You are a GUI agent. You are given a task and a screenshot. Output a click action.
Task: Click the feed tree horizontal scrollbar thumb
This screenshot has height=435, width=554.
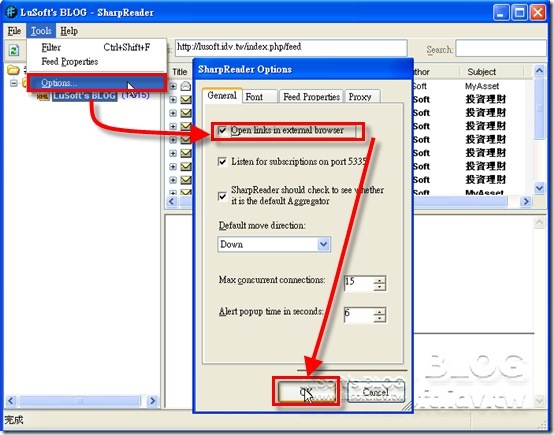(79, 401)
